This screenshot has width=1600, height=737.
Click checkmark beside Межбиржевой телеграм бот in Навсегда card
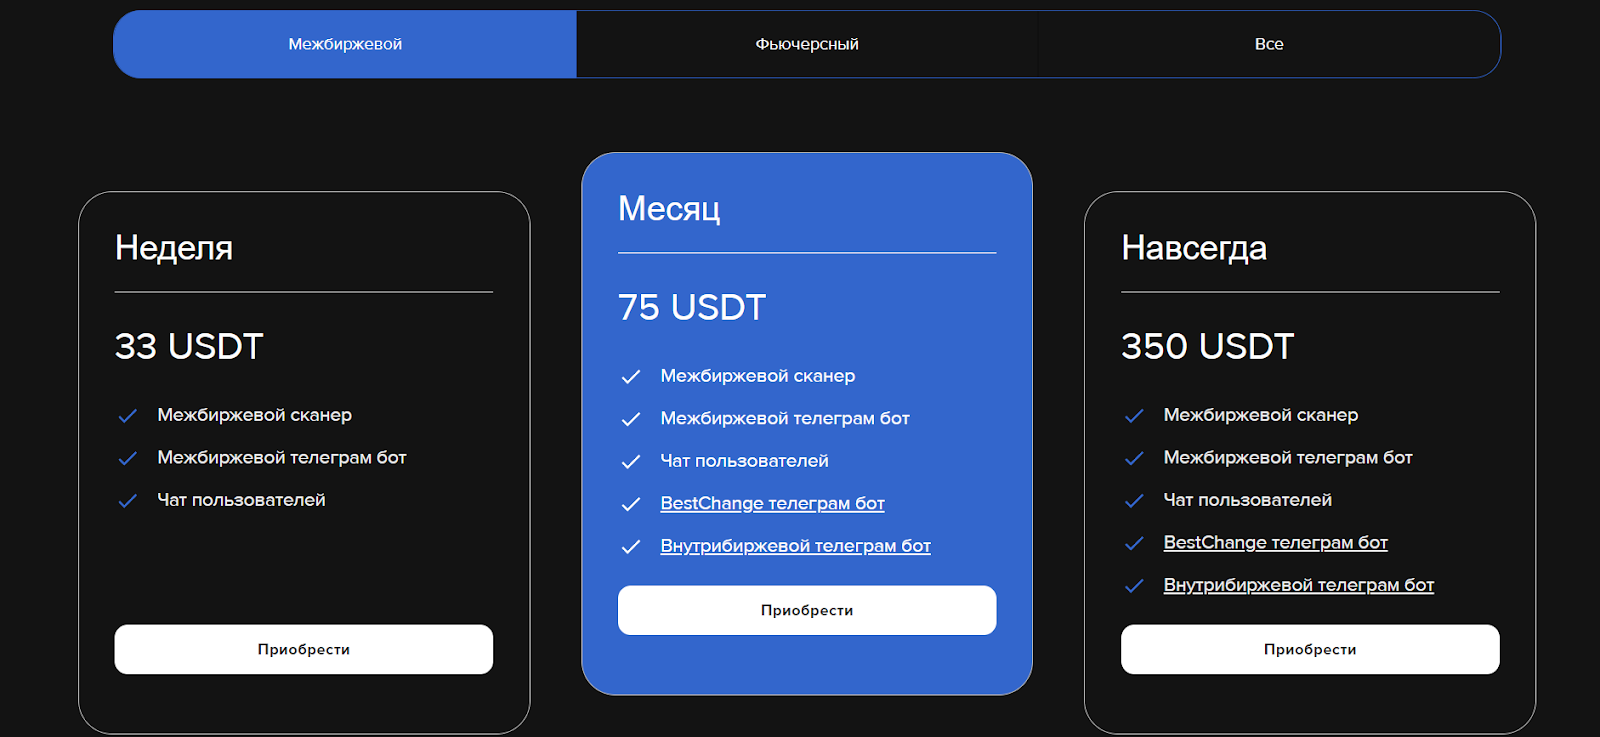1133,458
